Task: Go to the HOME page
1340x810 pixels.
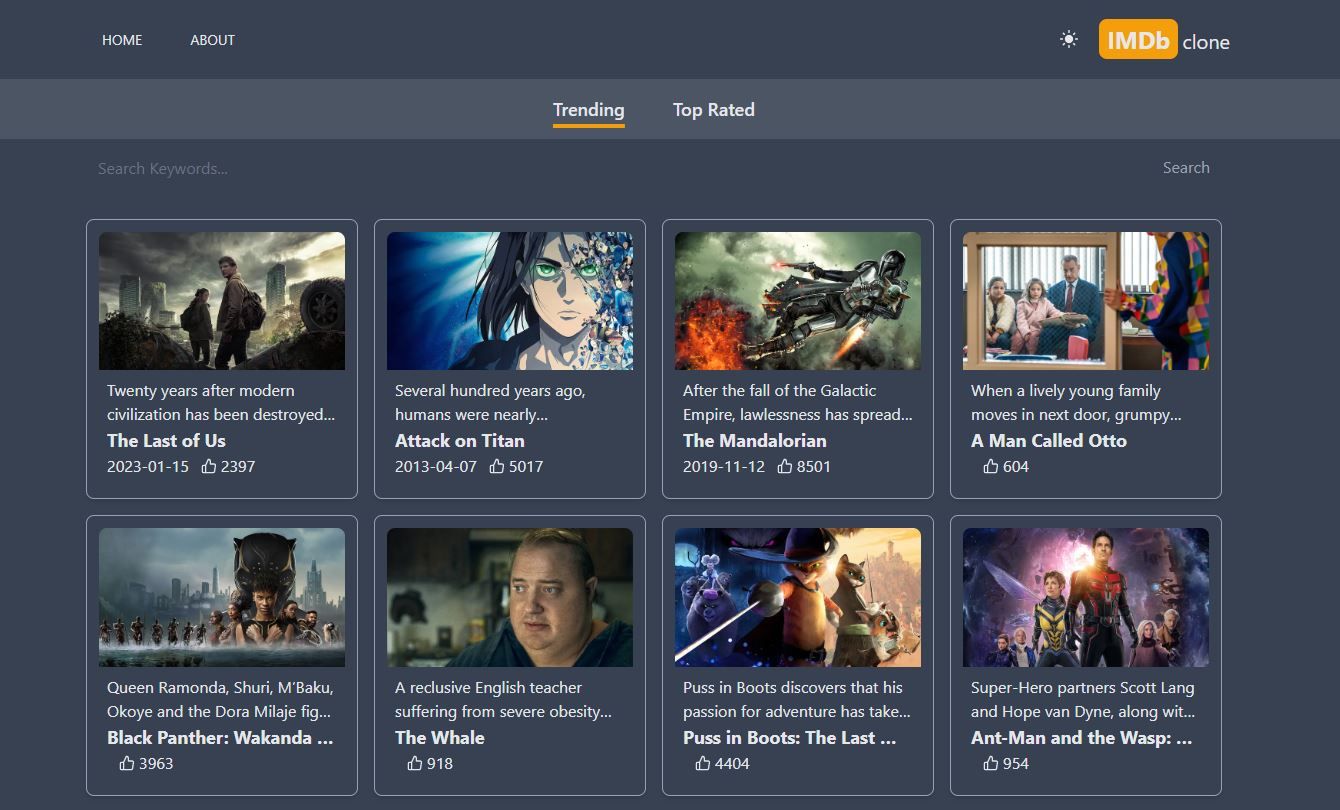Action: pyautogui.click(x=122, y=40)
